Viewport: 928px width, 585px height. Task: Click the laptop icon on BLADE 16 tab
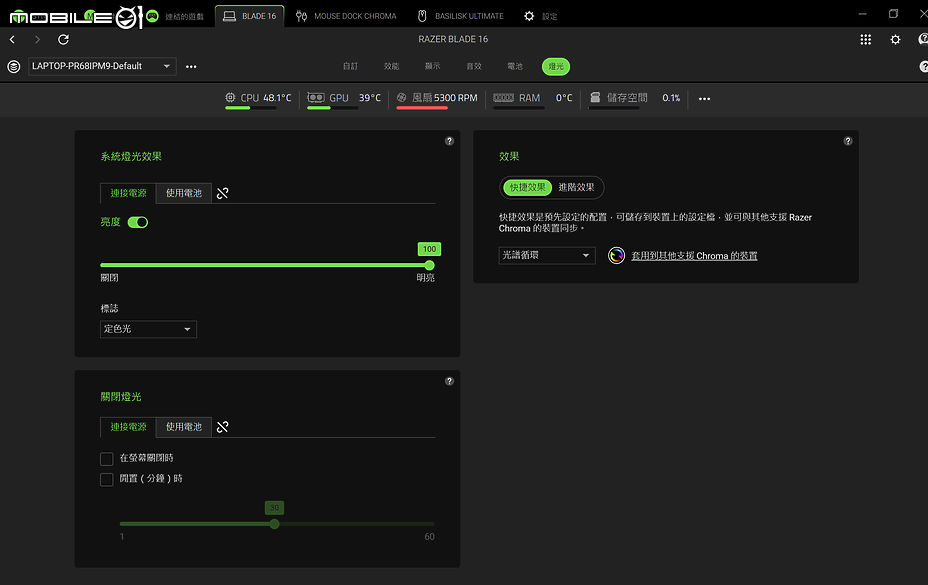pyautogui.click(x=229, y=16)
